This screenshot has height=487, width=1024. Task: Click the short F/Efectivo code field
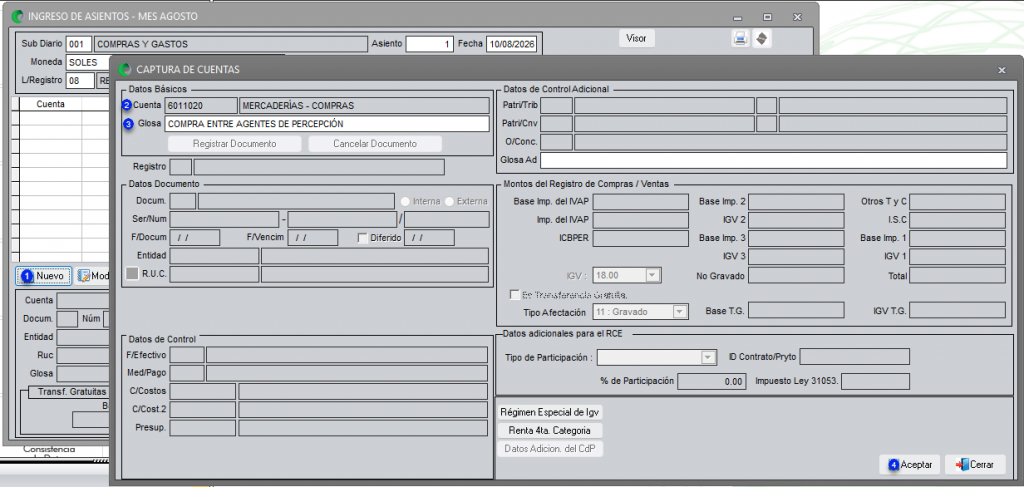[x=187, y=355]
